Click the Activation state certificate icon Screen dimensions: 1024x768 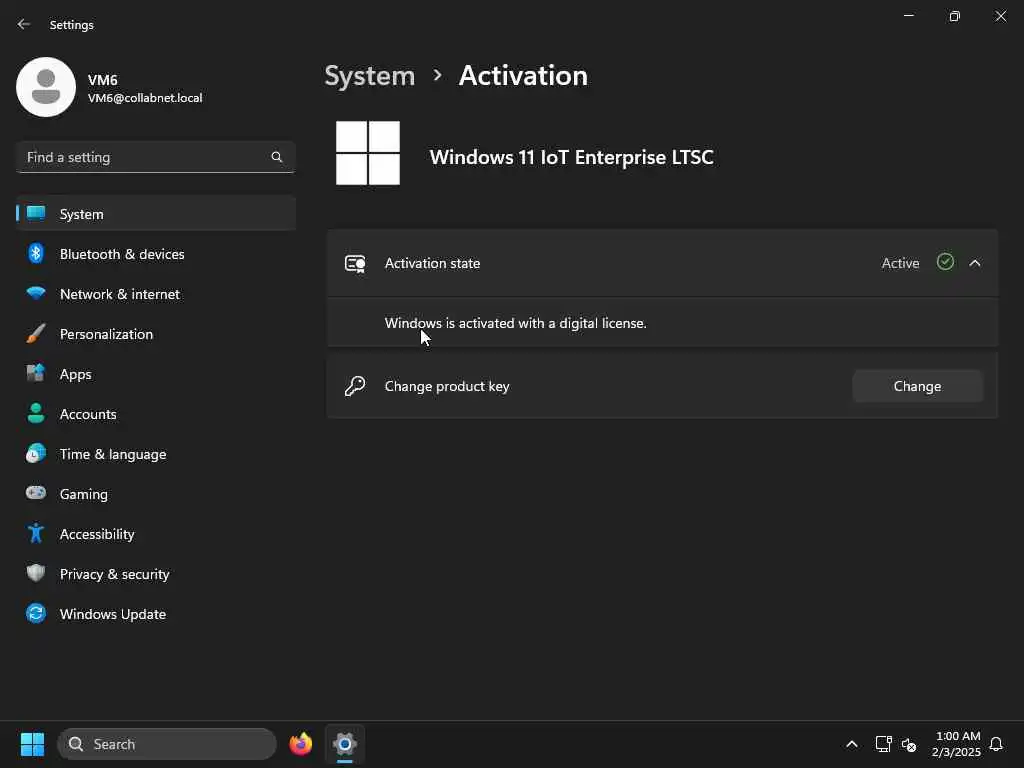coord(355,263)
